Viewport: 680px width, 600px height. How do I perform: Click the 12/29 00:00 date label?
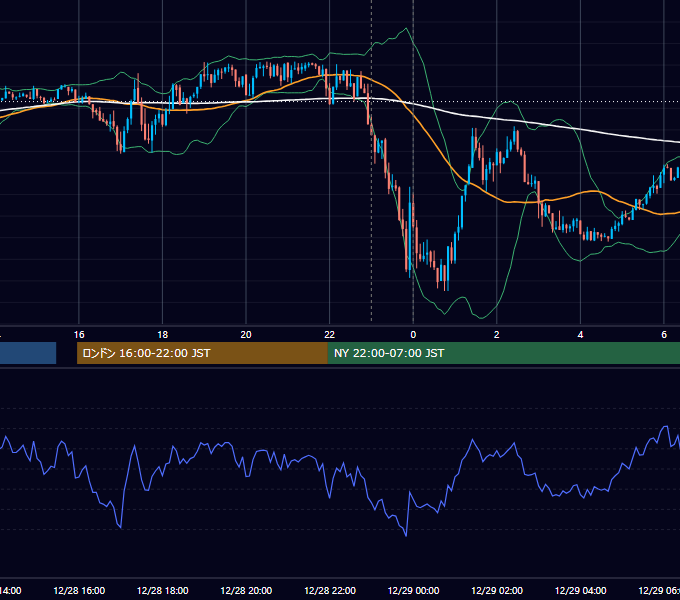413,590
